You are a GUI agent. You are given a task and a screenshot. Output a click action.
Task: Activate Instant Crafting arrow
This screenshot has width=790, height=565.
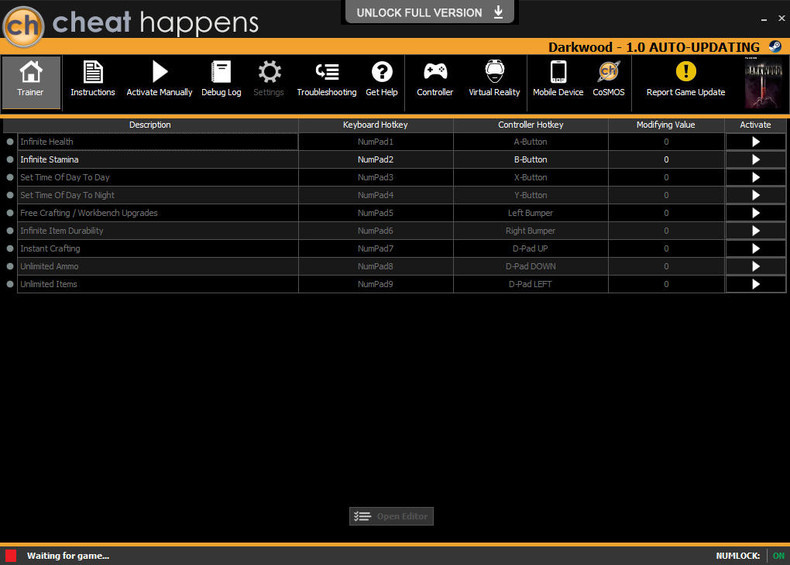755,248
